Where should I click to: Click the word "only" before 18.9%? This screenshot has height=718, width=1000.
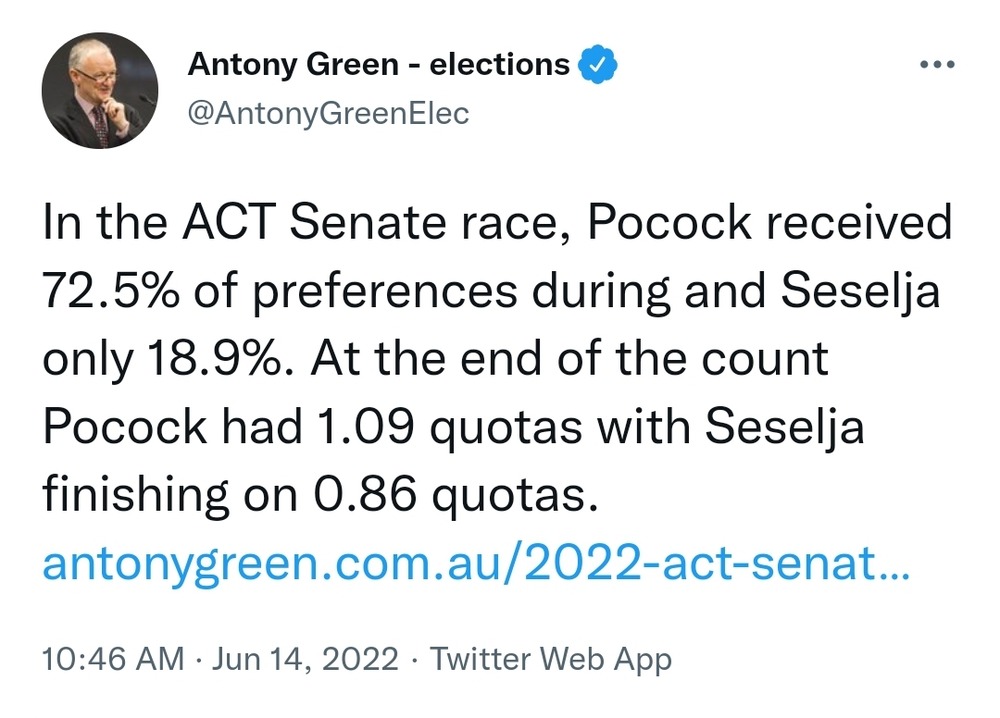(83, 359)
